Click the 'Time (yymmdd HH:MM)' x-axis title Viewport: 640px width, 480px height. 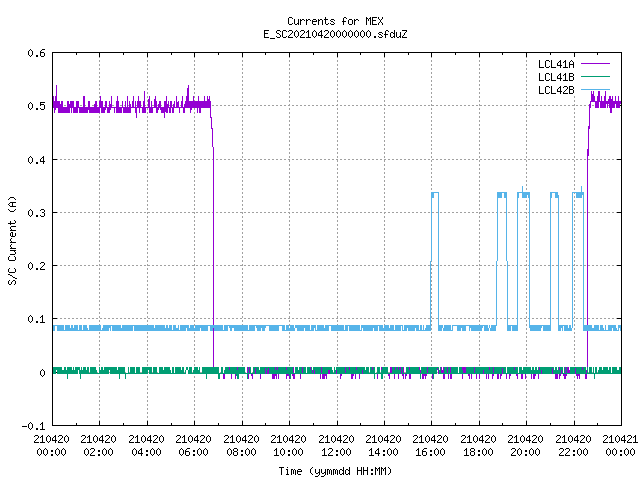335,471
